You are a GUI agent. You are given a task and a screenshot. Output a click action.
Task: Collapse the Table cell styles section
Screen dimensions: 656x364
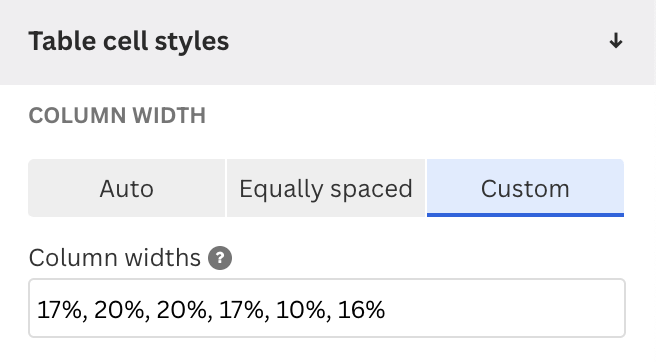tap(615, 41)
